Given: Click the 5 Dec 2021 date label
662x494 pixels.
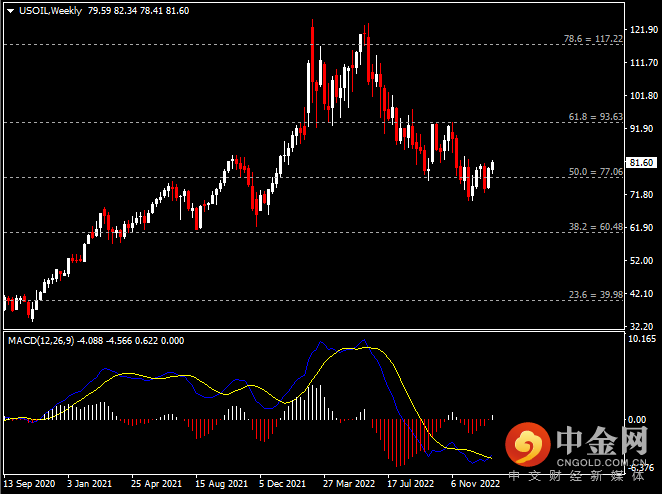Looking at the screenshot, I should pos(282,483).
